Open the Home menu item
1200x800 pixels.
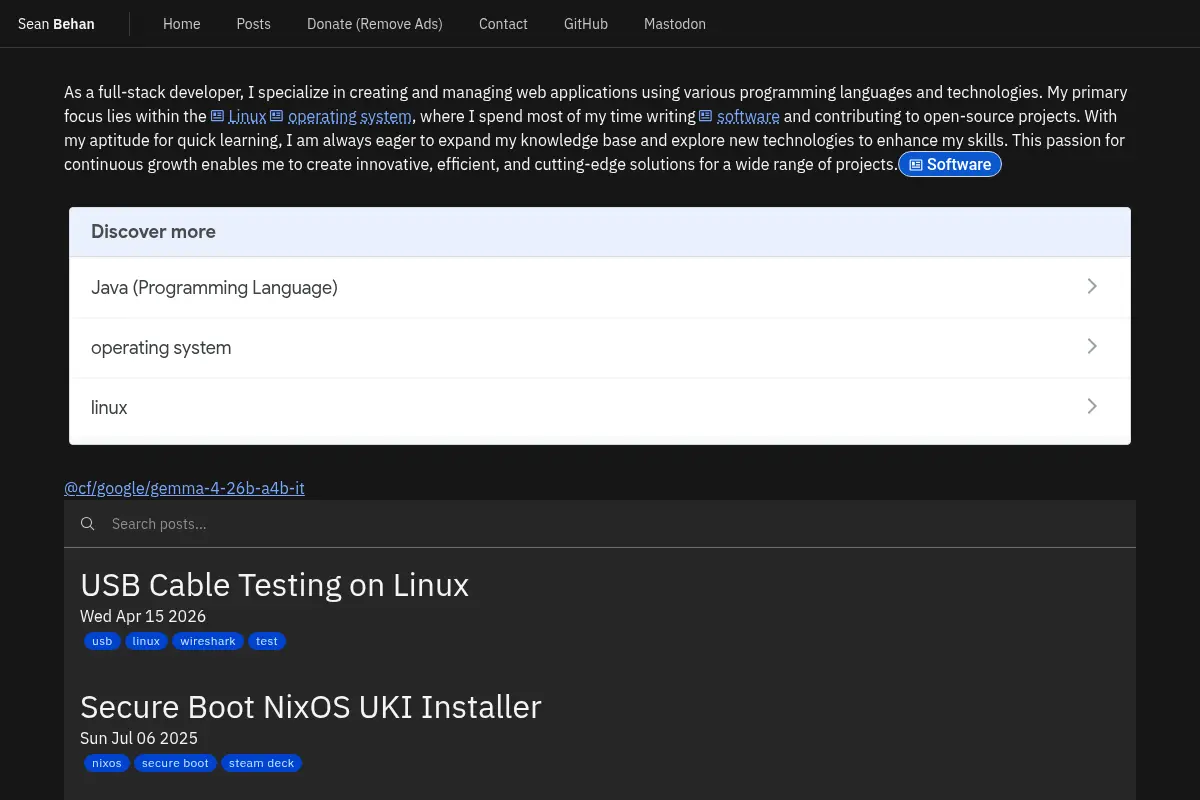pos(182,24)
